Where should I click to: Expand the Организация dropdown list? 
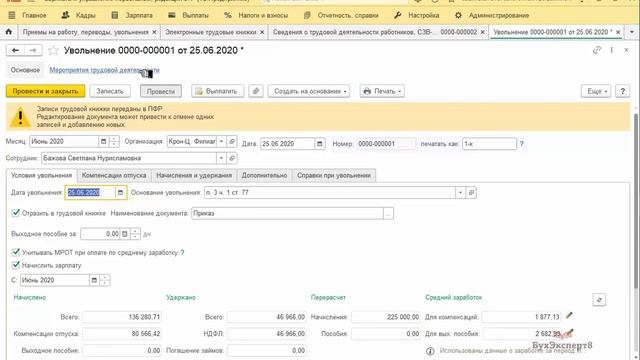pos(221,142)
